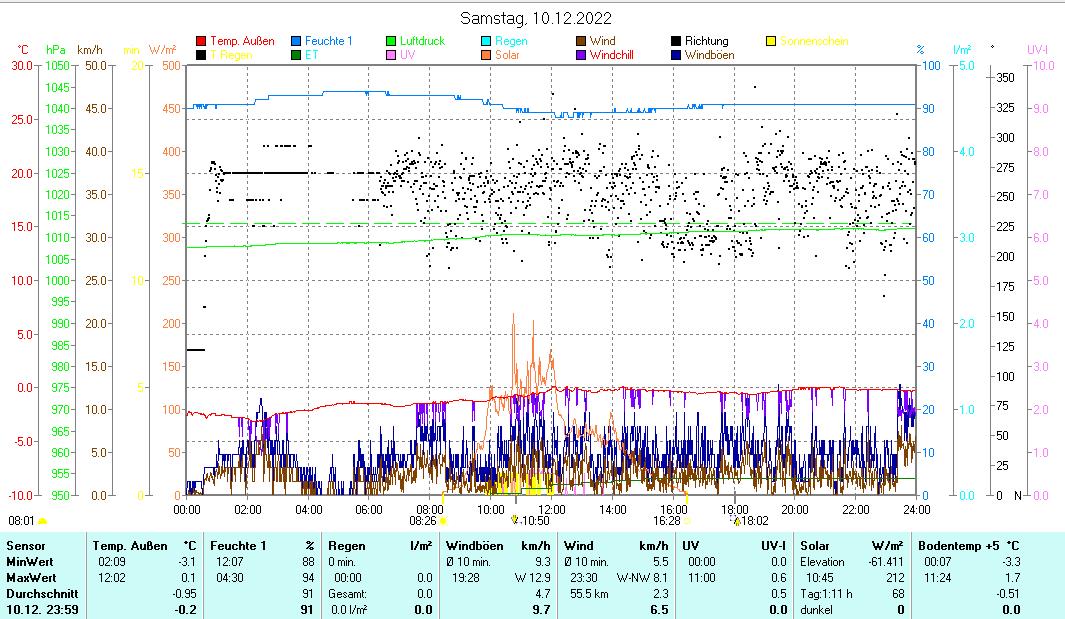
Task: Click the date title Samstag, 10.12.2022
Action: pyautogui.click(x=537, y=18)
